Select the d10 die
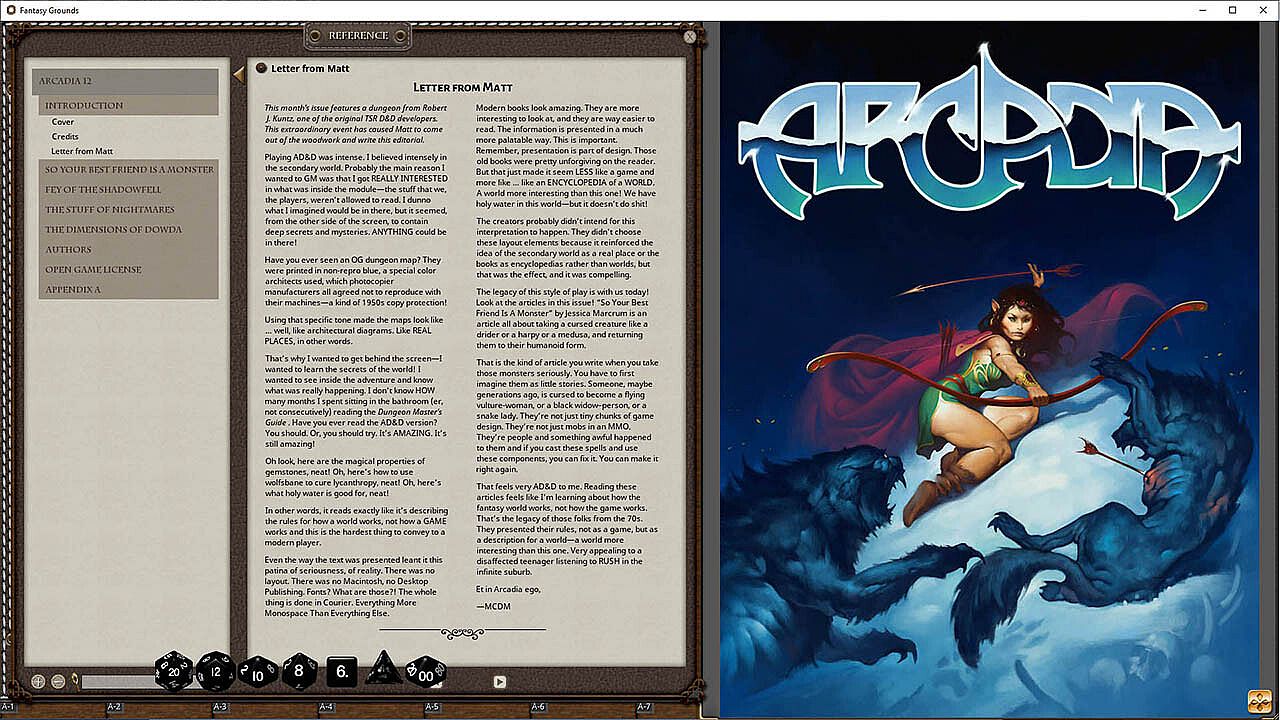The height and width of the screenshot is (720, 1280). (x=258, y=672)
